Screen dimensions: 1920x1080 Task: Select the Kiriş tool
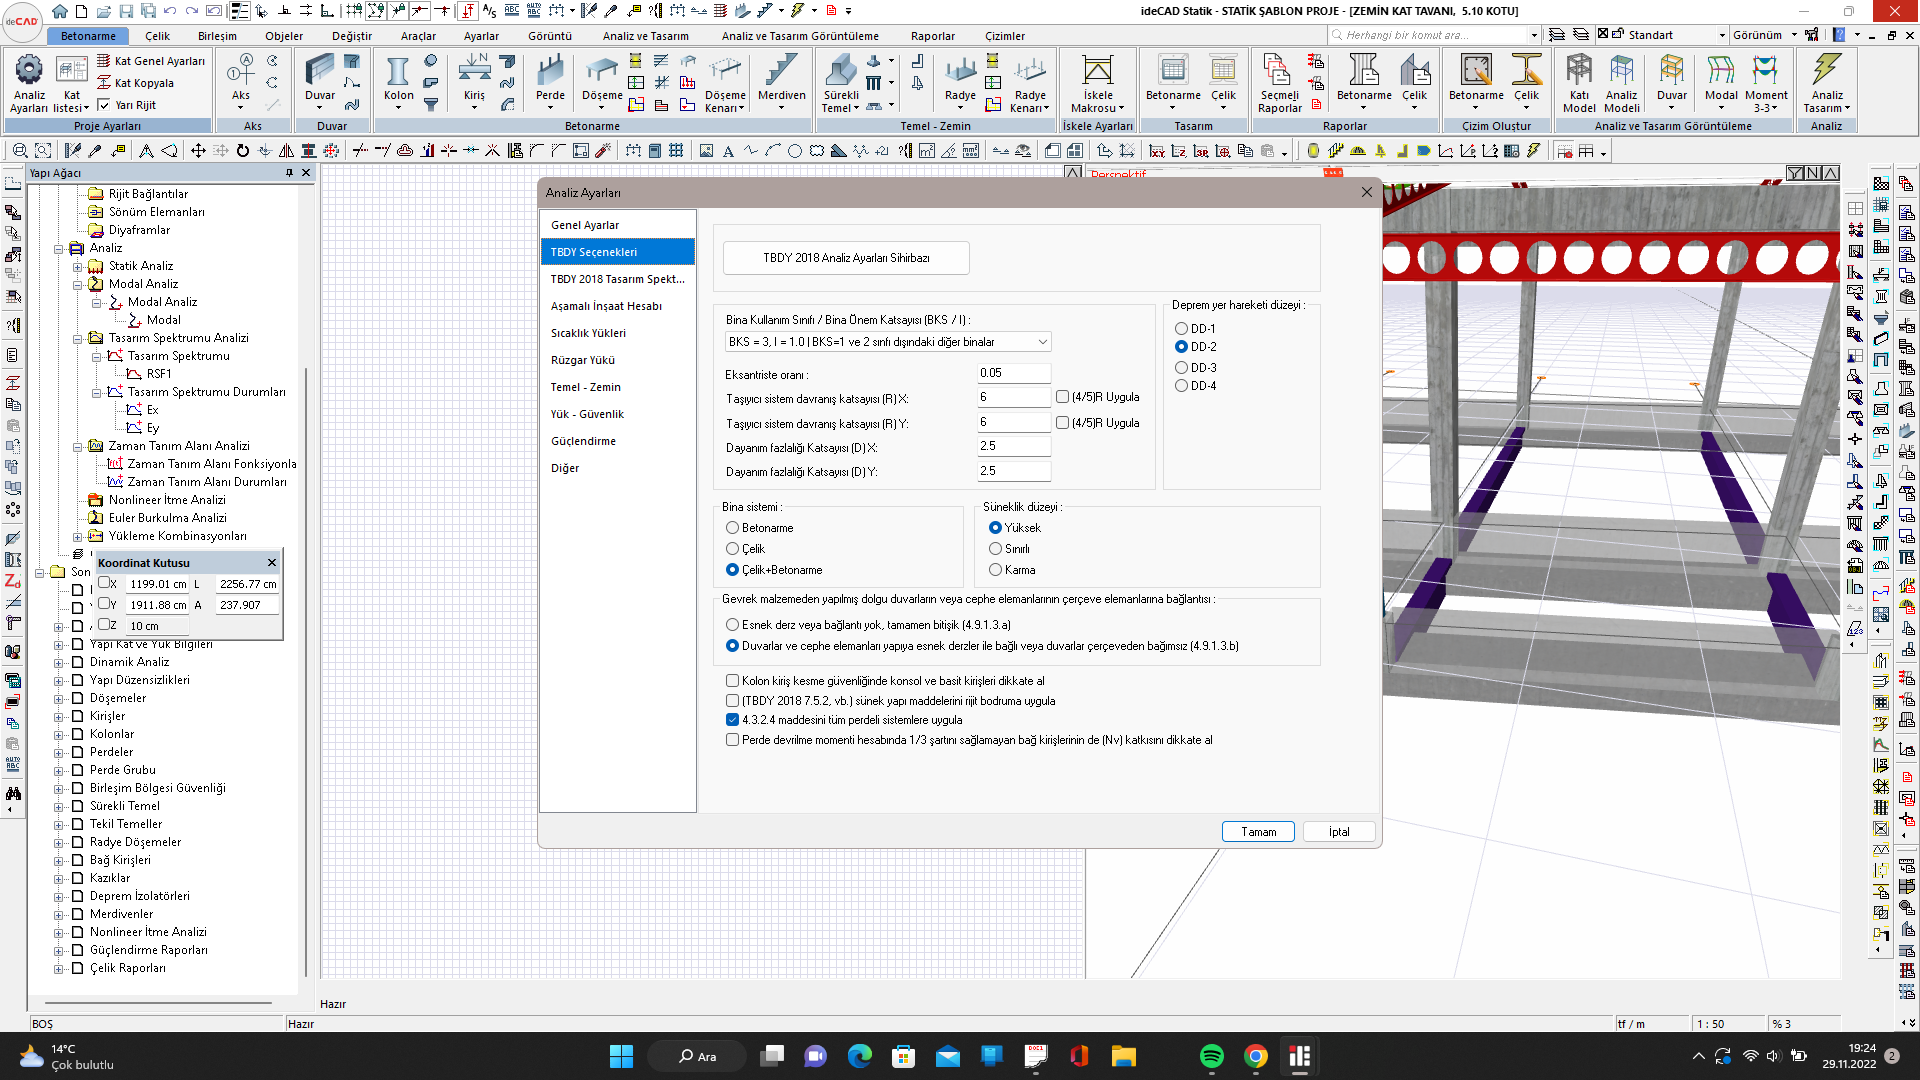474,80
